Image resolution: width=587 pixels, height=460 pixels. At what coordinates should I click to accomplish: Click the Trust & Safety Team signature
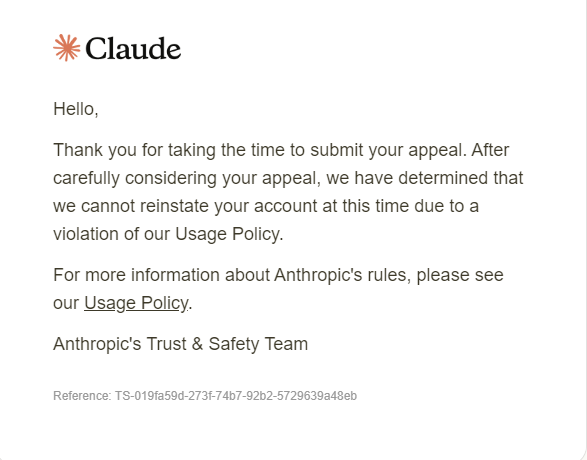click(x=180, y=344)
